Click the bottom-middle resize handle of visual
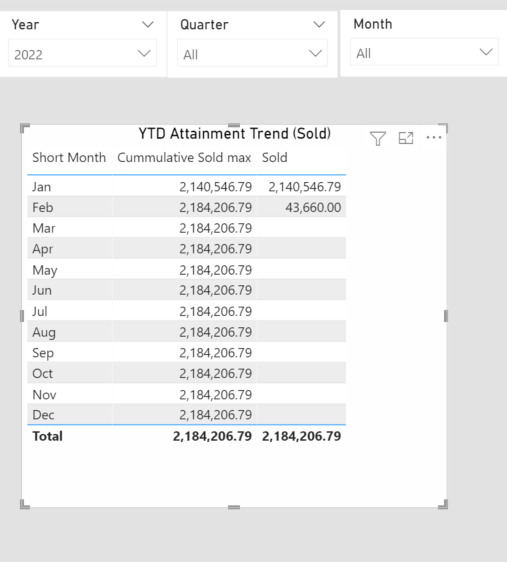This screenshot has width=507, height=562. pos(234,507)
